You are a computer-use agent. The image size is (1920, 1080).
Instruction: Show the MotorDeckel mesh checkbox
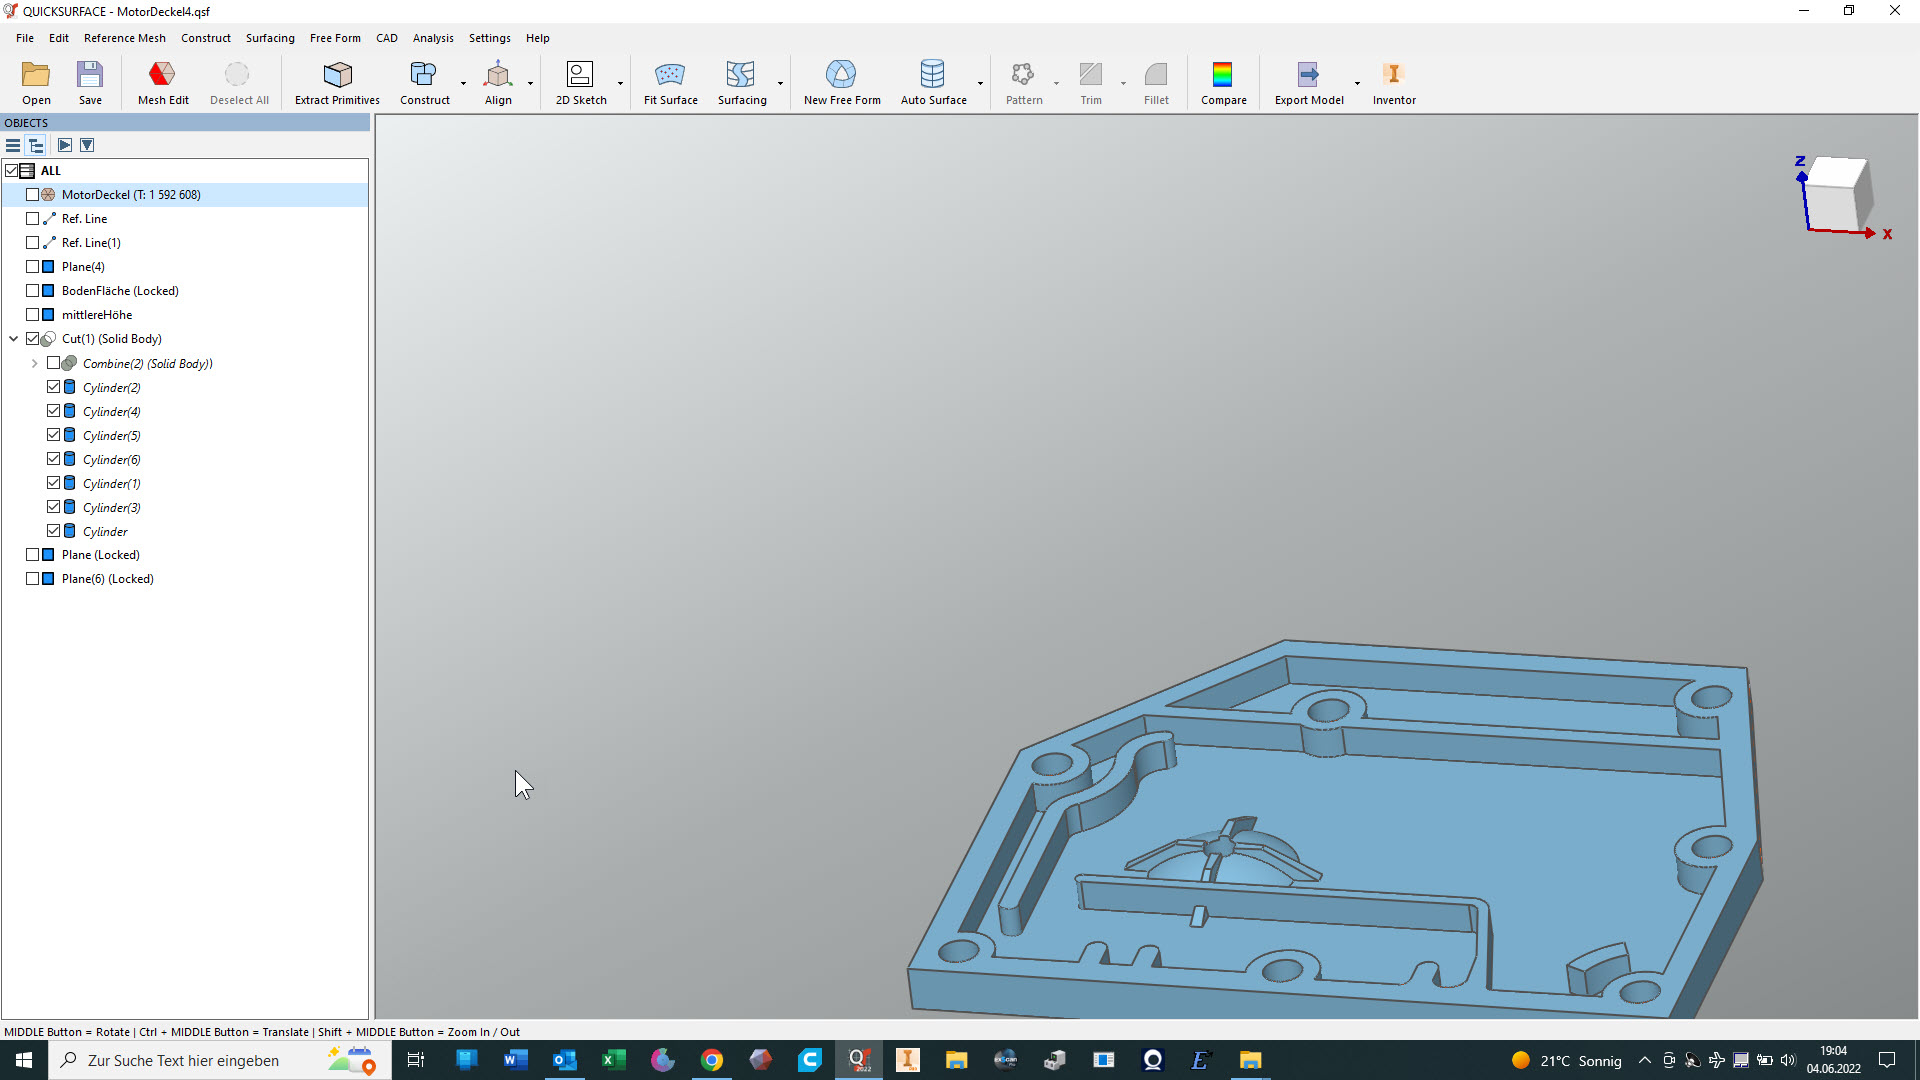pos(33,195)
